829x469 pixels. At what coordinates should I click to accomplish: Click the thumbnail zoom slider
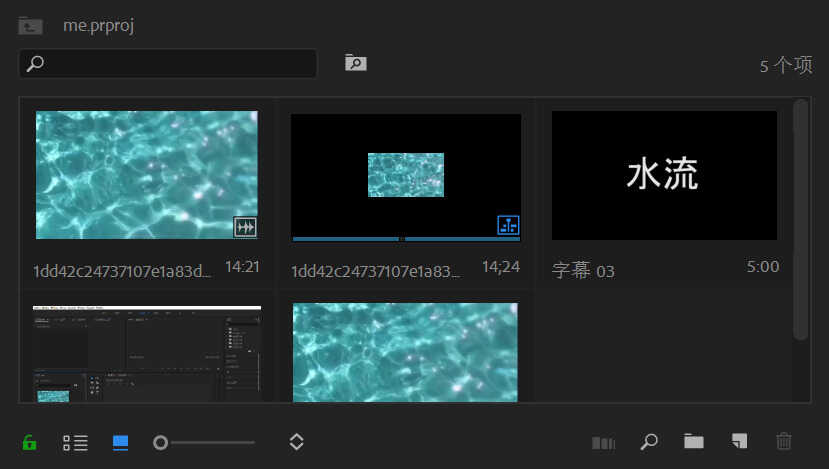pyautogui.click(x=204, y=443)
